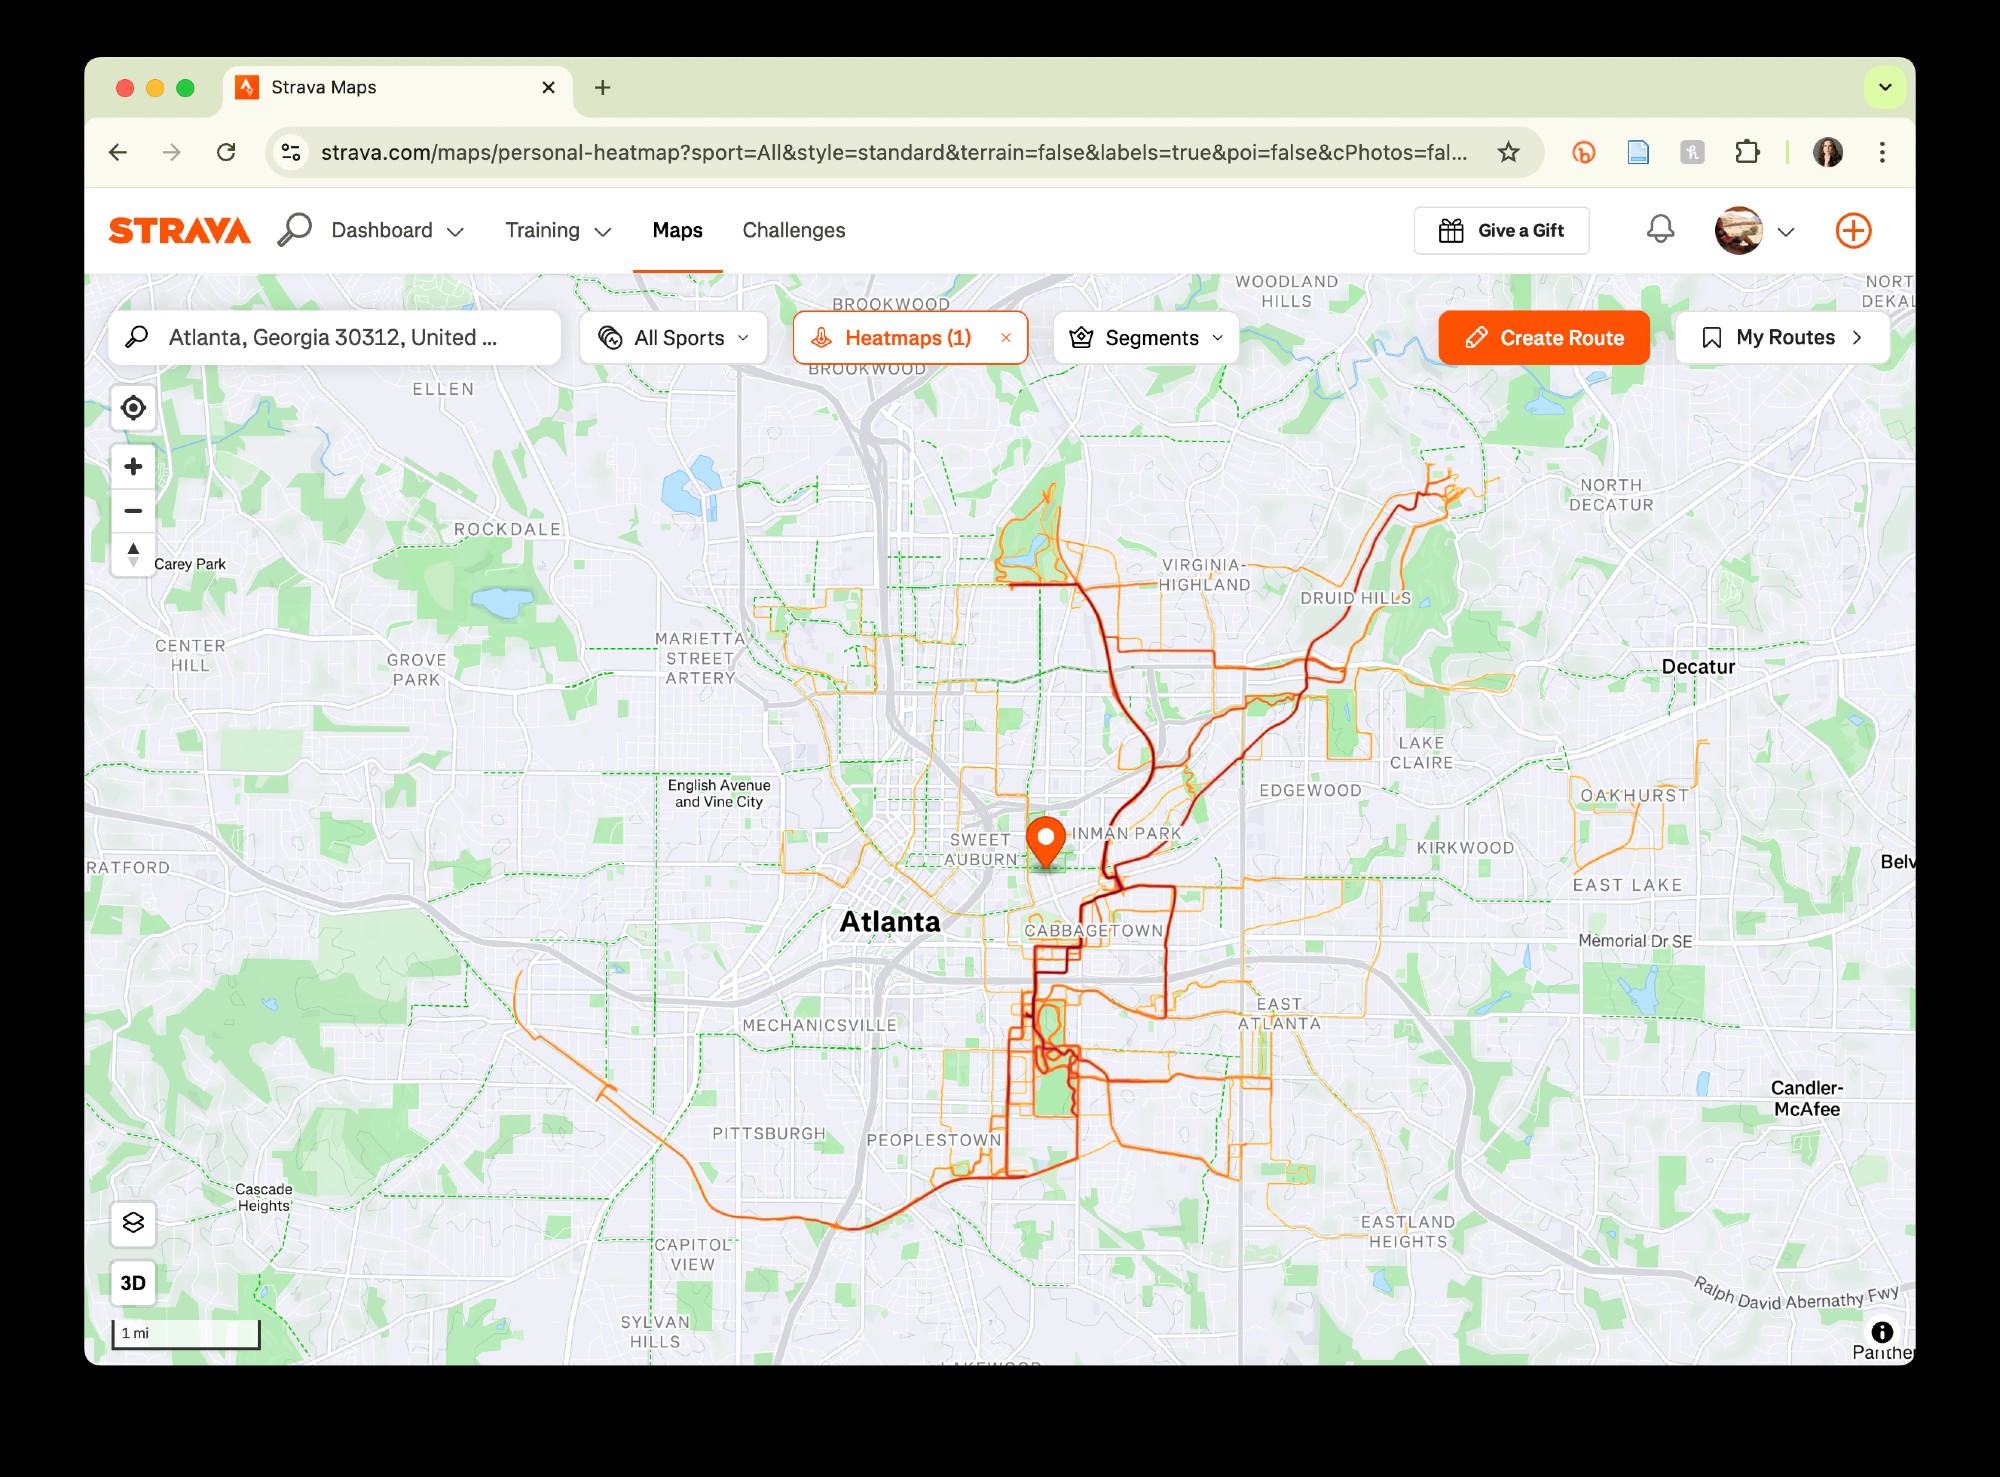Click the locate me crosshair icon
Viewport: 2000px width, 1477px height.
[x=133, y=408]
